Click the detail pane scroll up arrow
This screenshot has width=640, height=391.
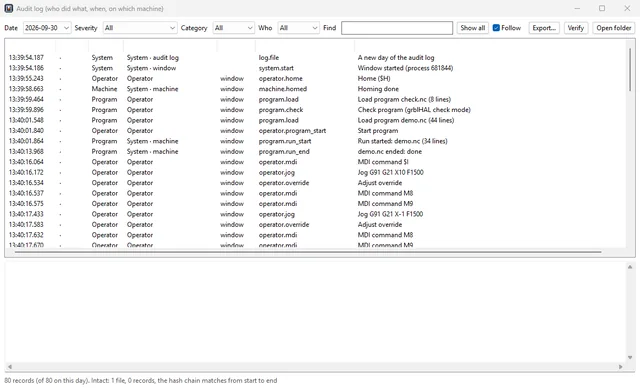coord(630,267)
